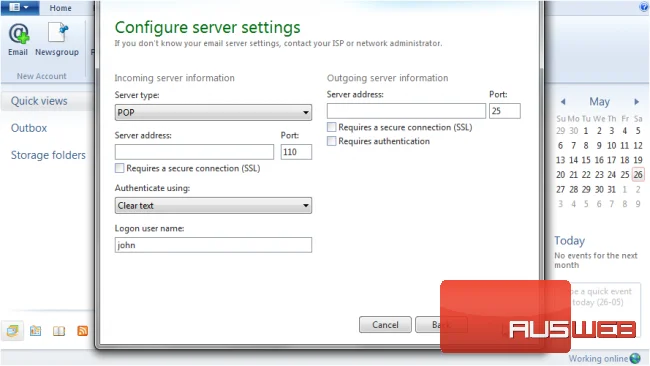Open the Server type POP dropdown
Image resolution: width=650 pixels, height=366 pixels.
(213, 112)
